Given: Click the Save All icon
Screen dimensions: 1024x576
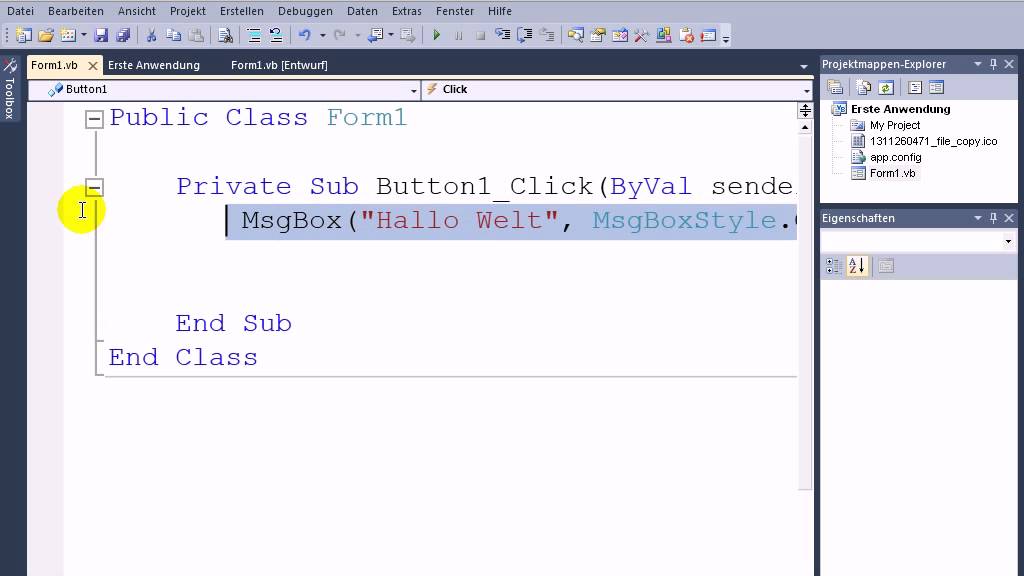Looking at the screenshot, I should click(x=123, y=35).
